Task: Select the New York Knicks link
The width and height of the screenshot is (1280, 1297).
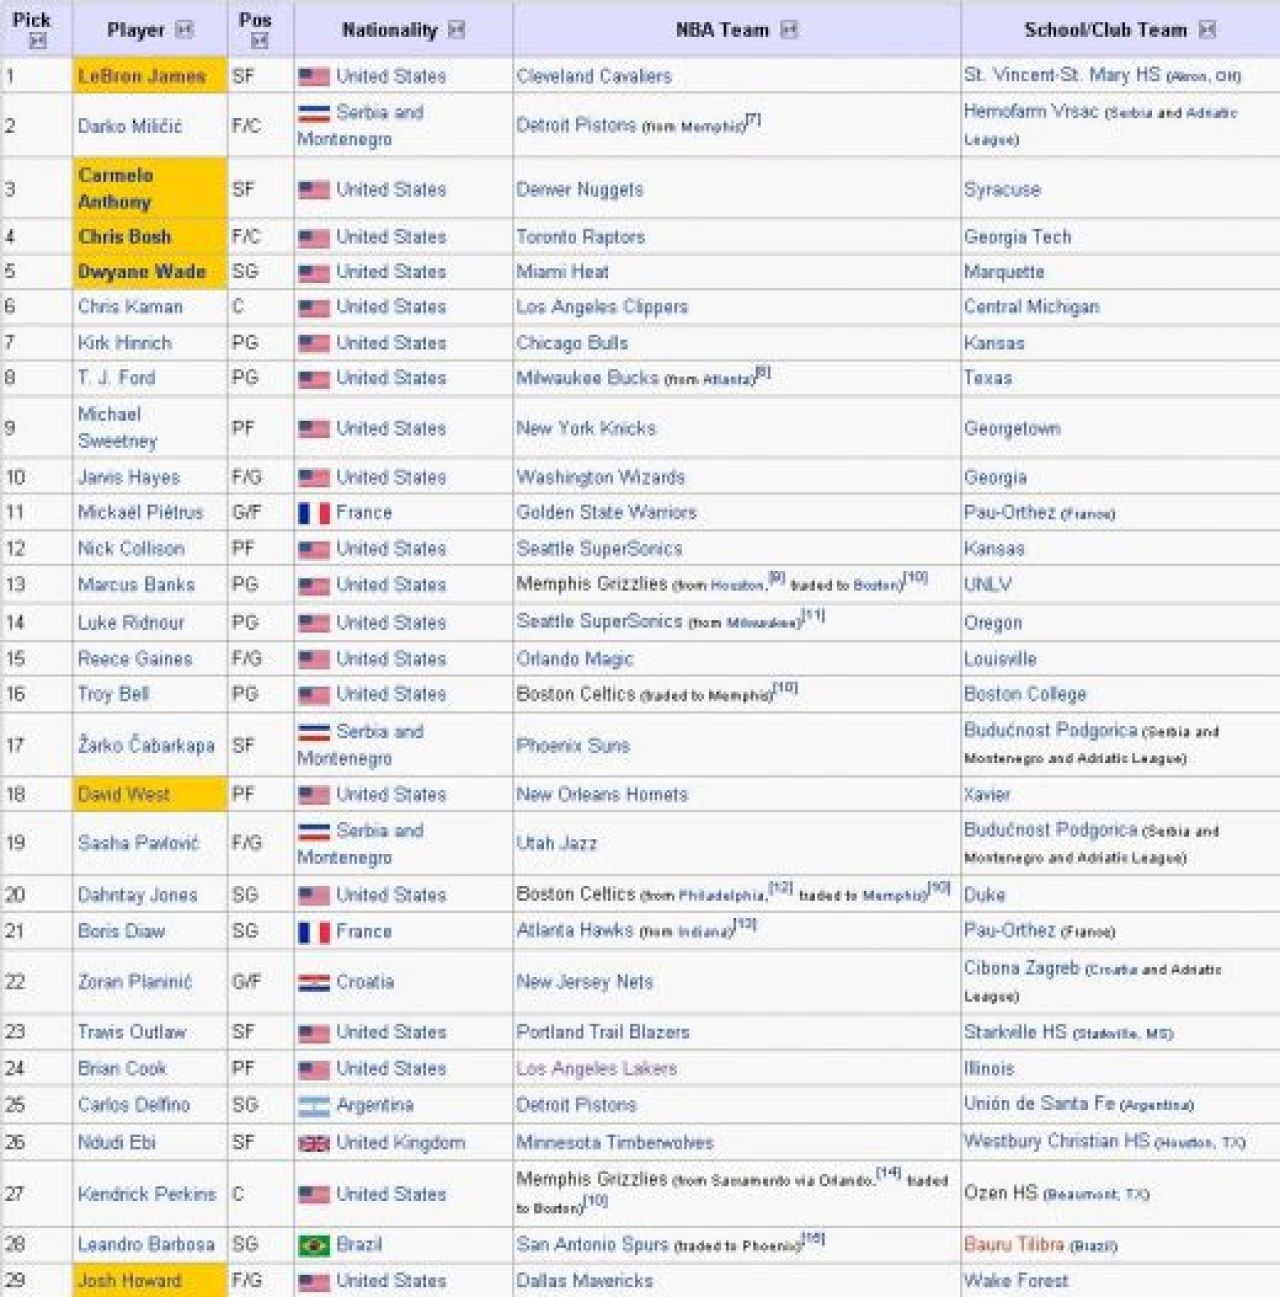Action: point(586,429)
